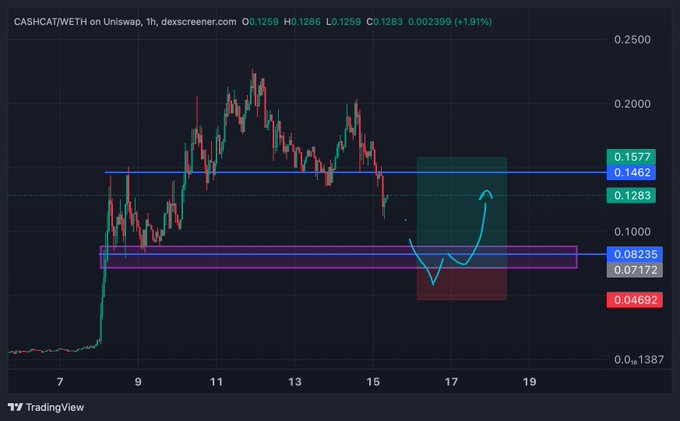The height and width of the screenshot is (421, 680).
Task: Click the 0.04692 red stop label
Action: tap(634, 300)
